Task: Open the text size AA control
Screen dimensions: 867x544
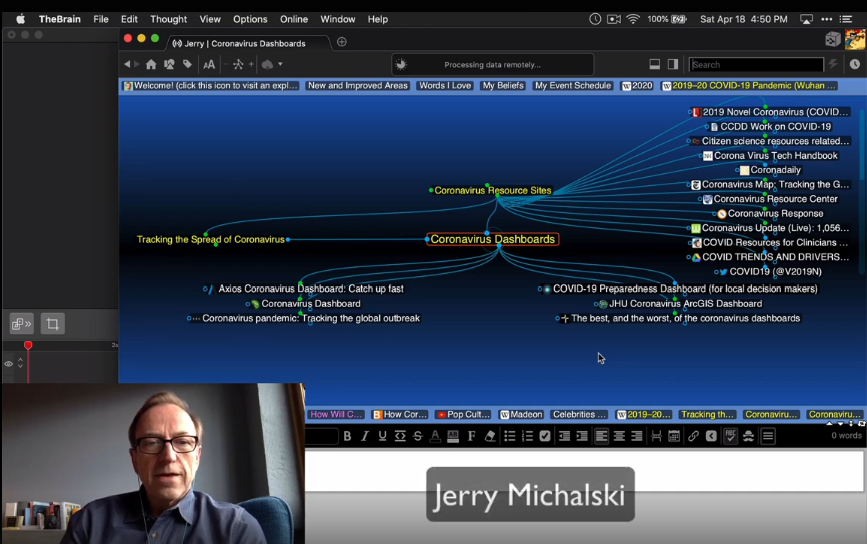Action: click(x=209, y=65)
